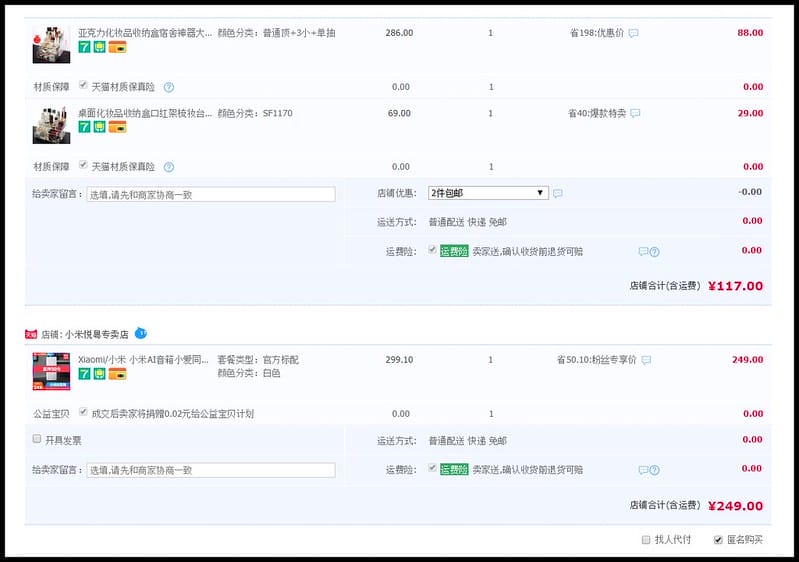Click the original price 69.00
The width and height of the screenshot is (799, 562).
tap(399, 113)
